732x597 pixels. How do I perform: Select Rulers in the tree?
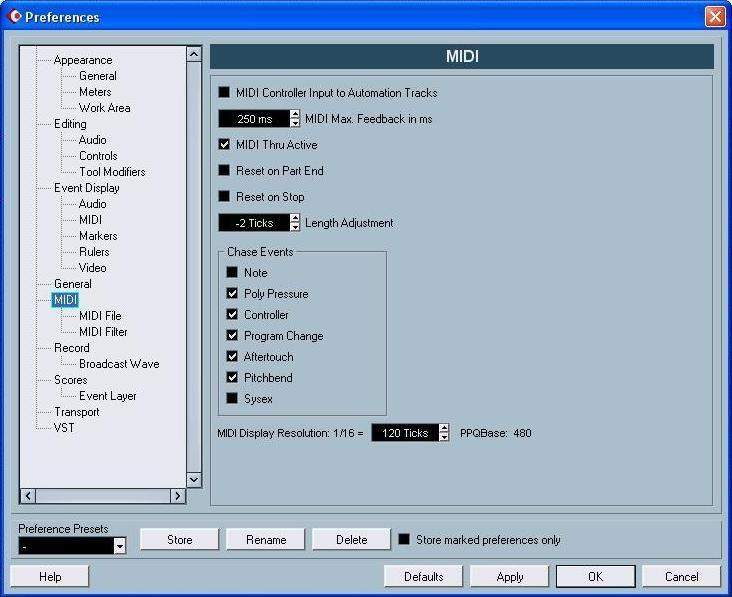pyautogui.click(x=94, y=252)
